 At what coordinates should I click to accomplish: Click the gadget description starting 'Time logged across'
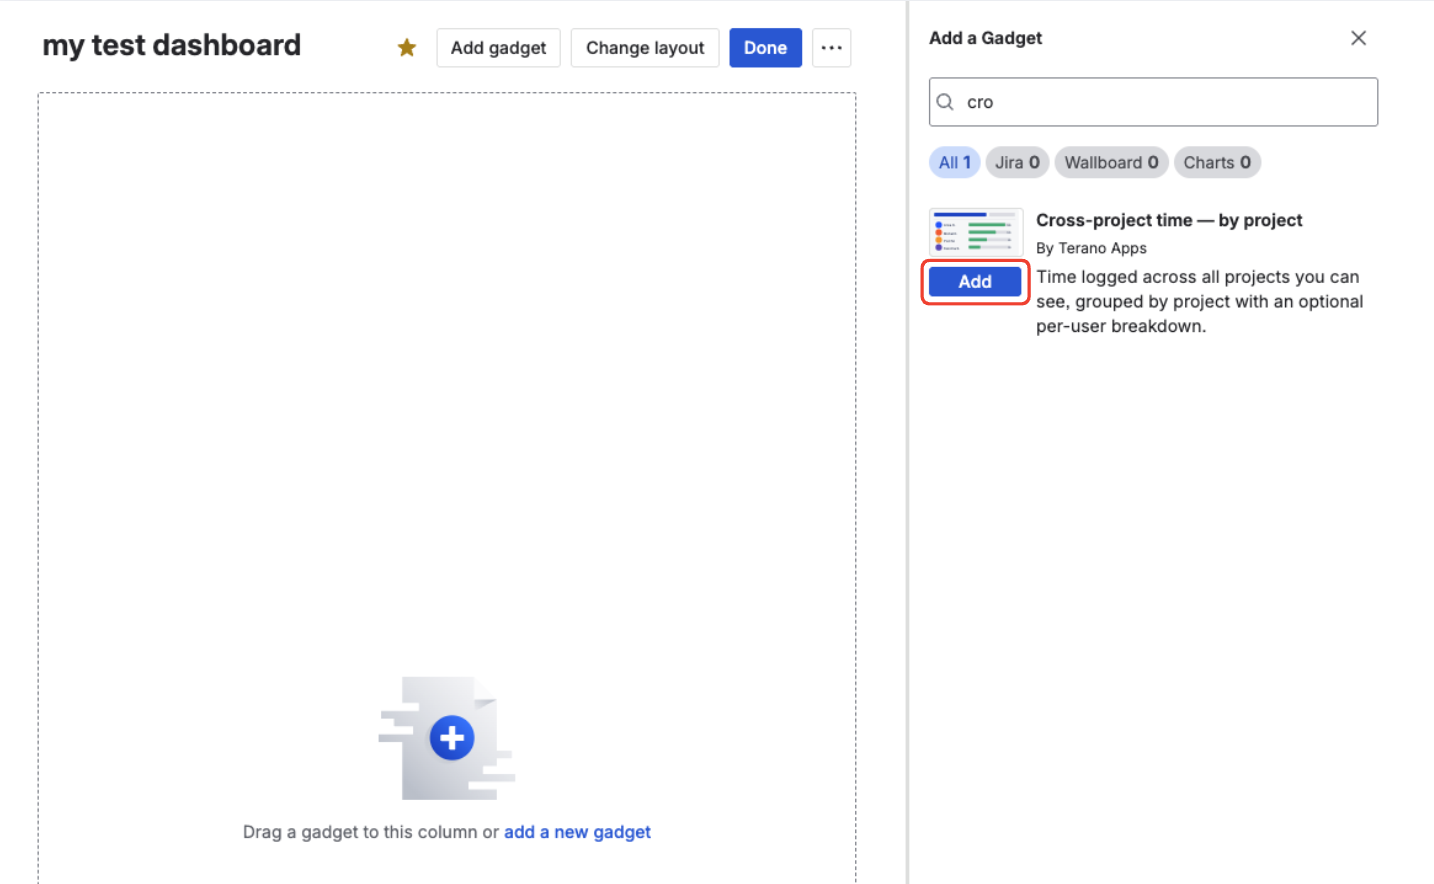tap(1199, 301)
